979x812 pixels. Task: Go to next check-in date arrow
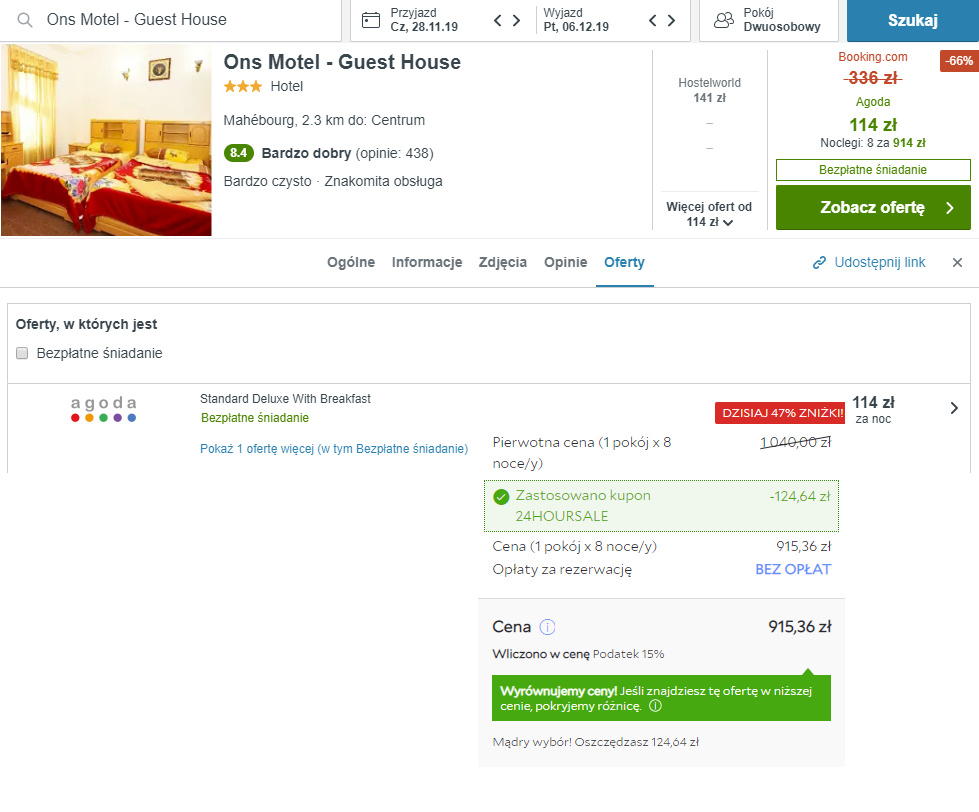[x=516, y=20]
